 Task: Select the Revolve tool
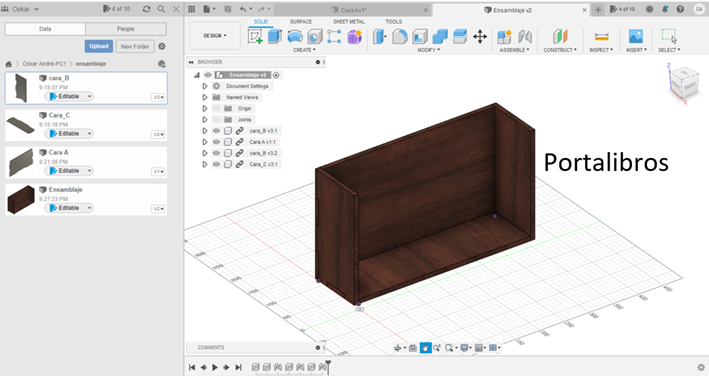click(x=295, y=37)
